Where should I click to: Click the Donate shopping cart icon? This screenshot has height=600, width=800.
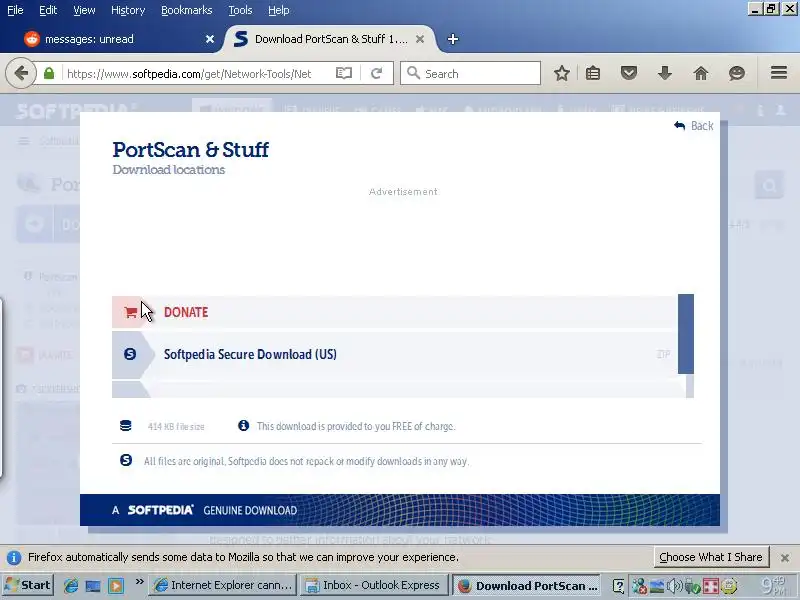[x=130, y=312]
